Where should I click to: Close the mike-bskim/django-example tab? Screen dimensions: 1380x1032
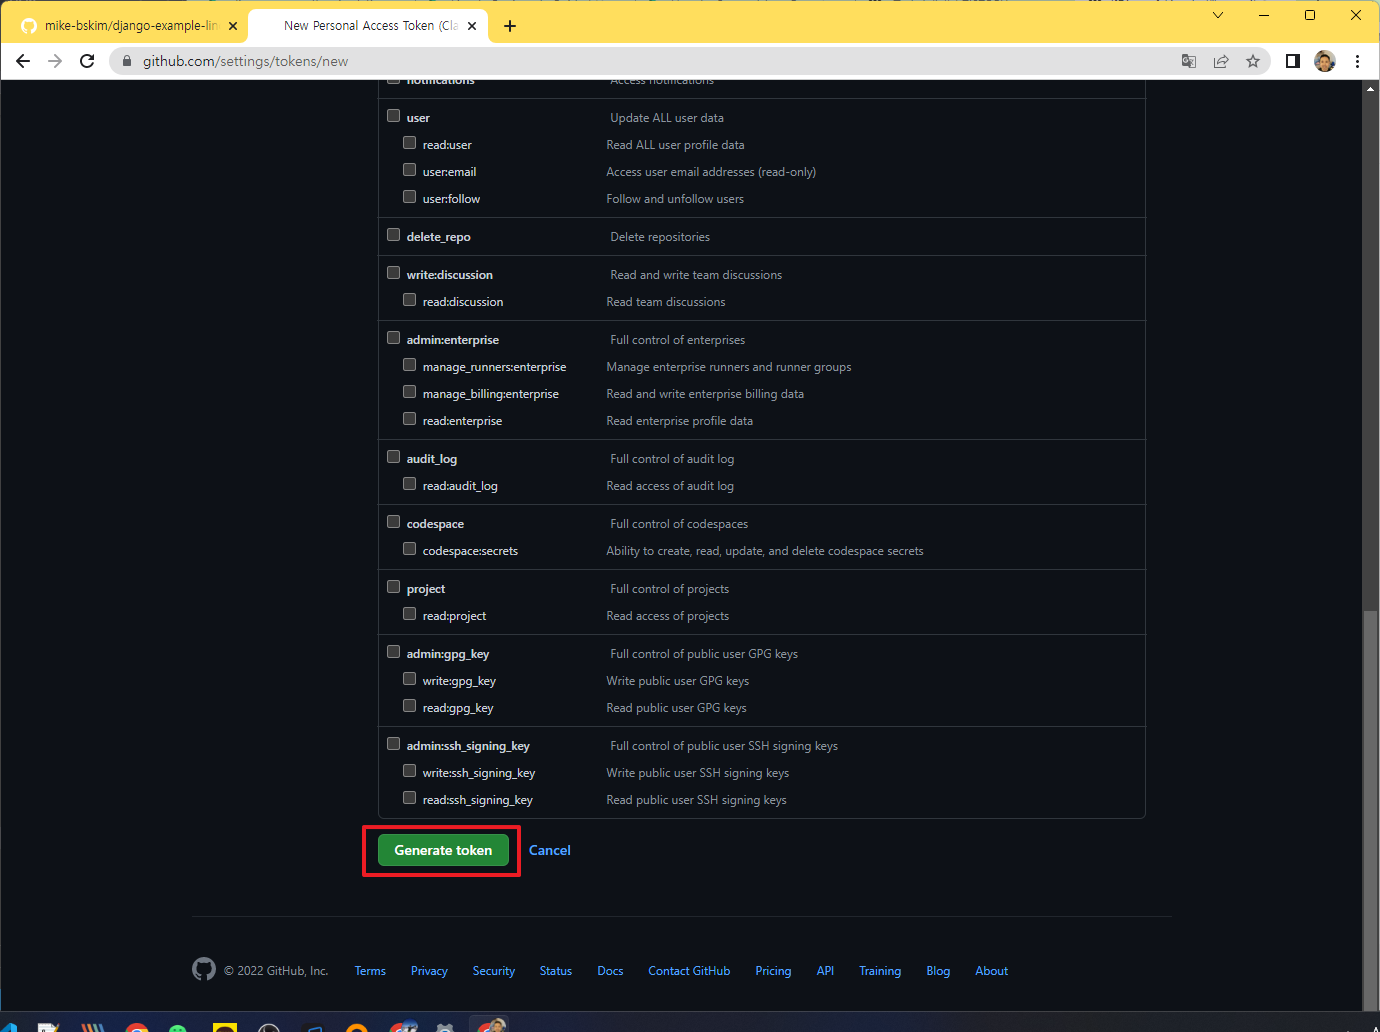coord(233,26)
